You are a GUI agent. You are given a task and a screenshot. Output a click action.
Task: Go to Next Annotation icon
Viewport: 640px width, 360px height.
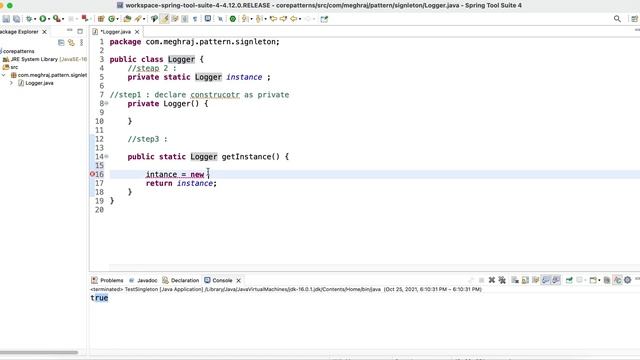coord(245,19)
